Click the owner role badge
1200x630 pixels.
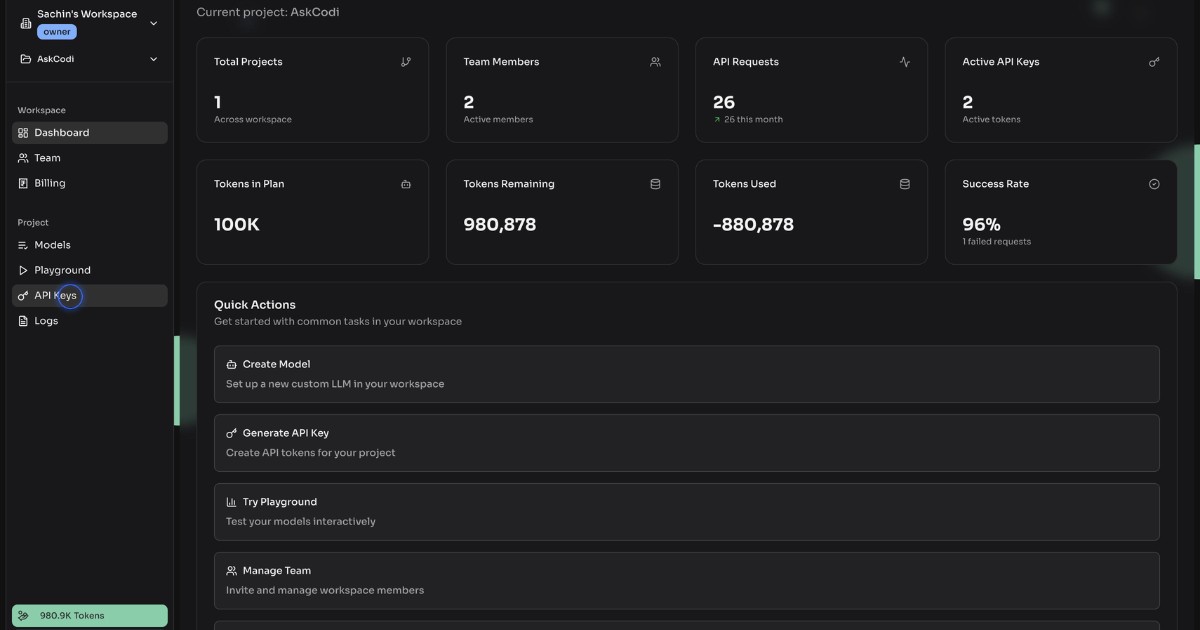point(57,32)
